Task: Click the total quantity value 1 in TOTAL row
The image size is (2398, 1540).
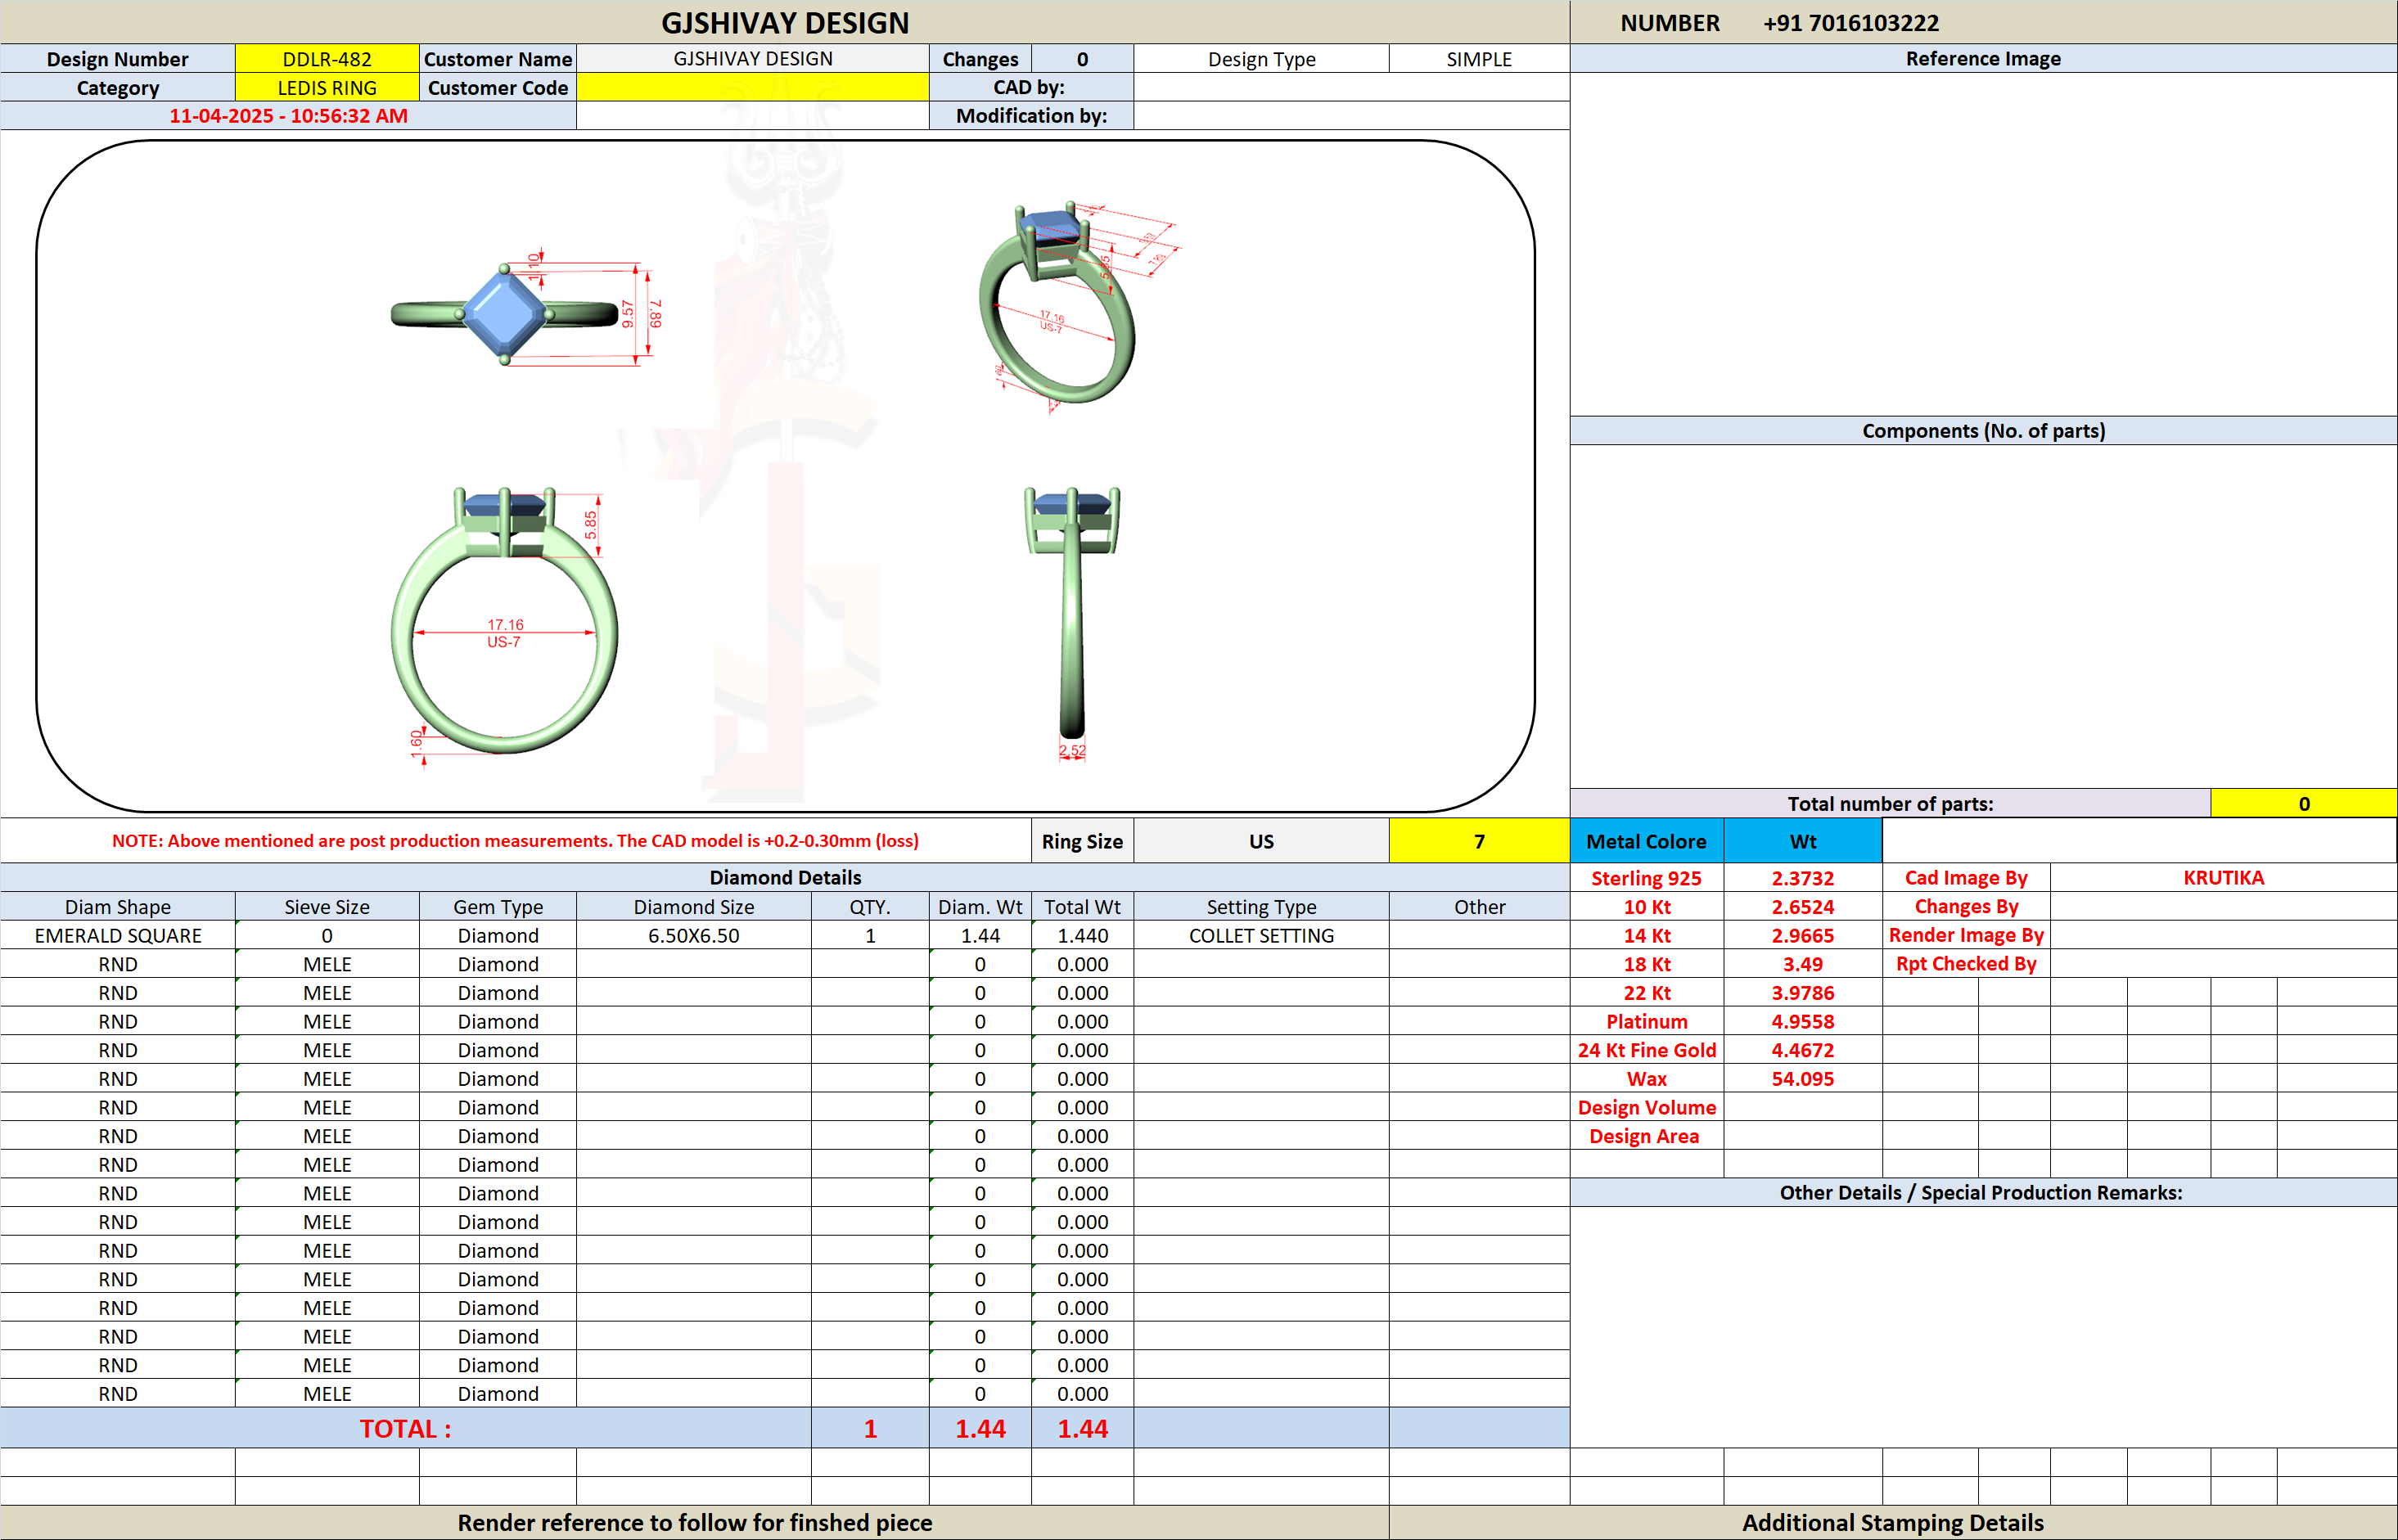Action: point(870,1429)
